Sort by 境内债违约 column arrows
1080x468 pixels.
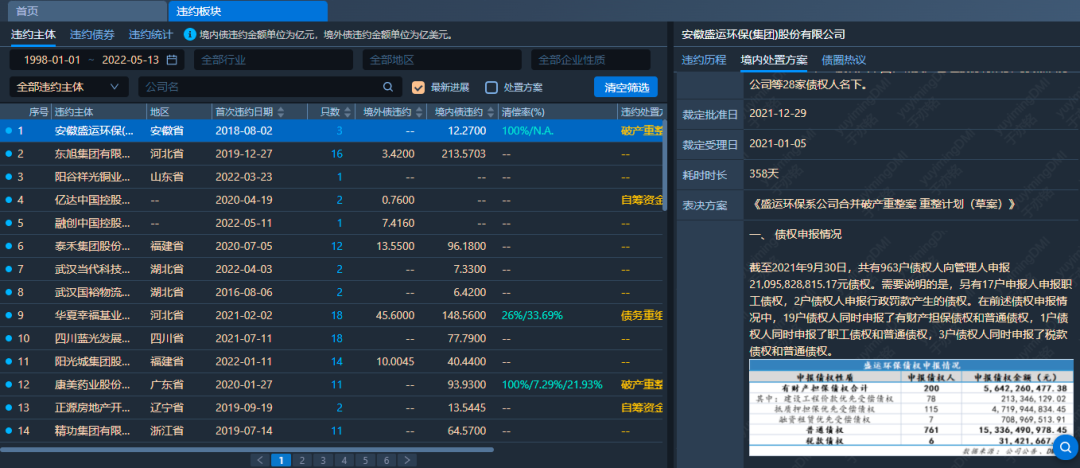click(x=491, y=112)
